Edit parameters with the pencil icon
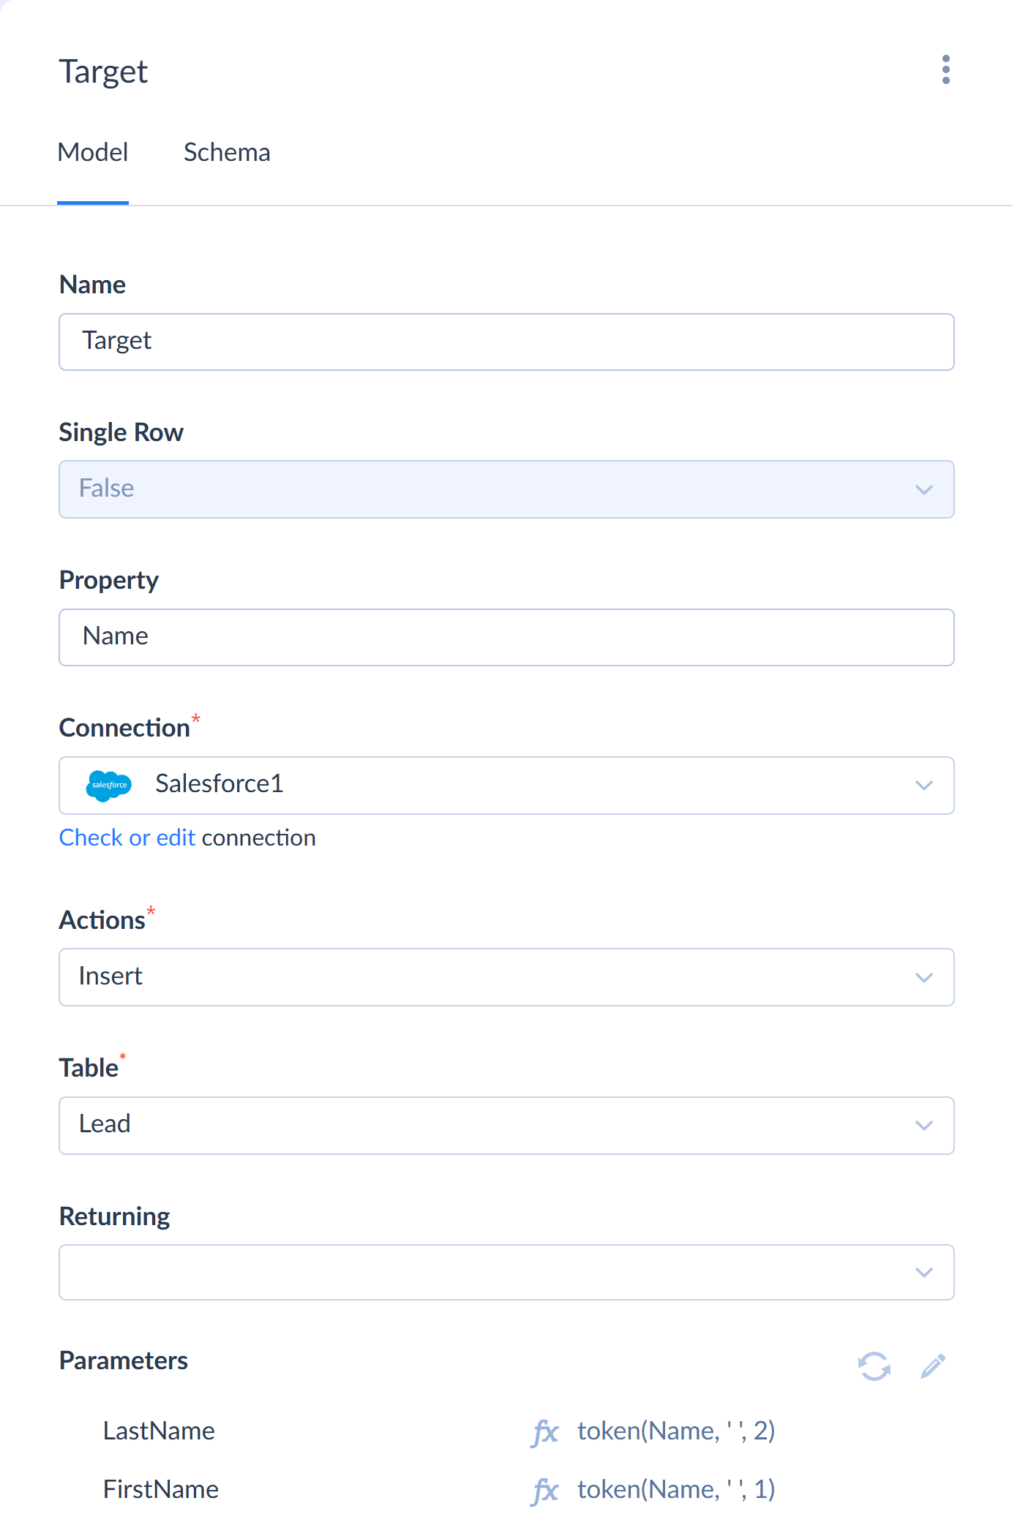 point(933,1366)
